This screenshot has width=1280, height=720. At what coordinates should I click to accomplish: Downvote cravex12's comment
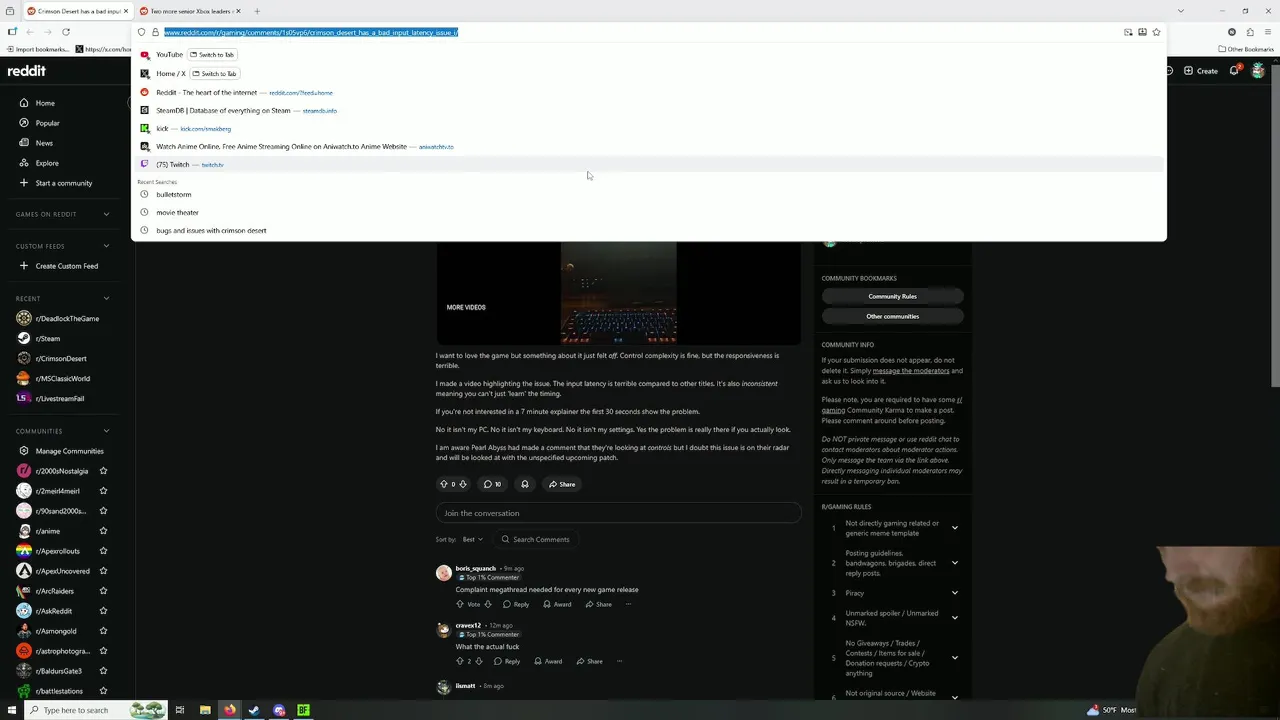point(479,661)
